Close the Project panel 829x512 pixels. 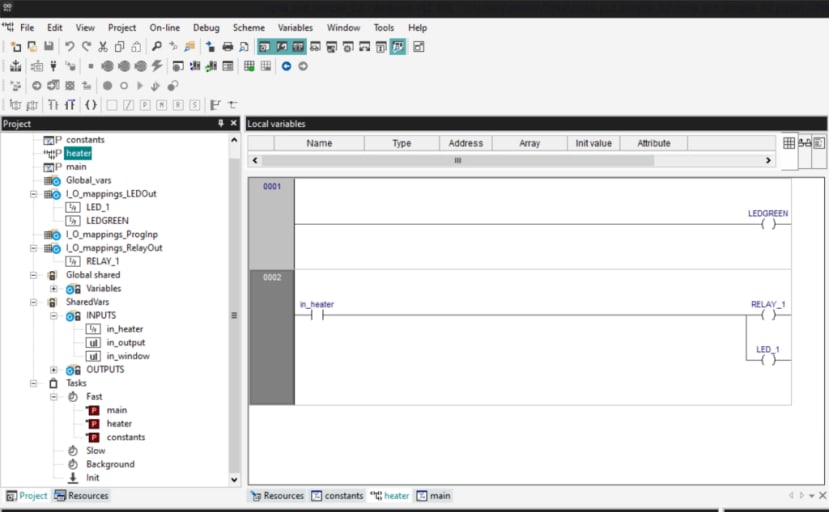[x=234, y=123]
